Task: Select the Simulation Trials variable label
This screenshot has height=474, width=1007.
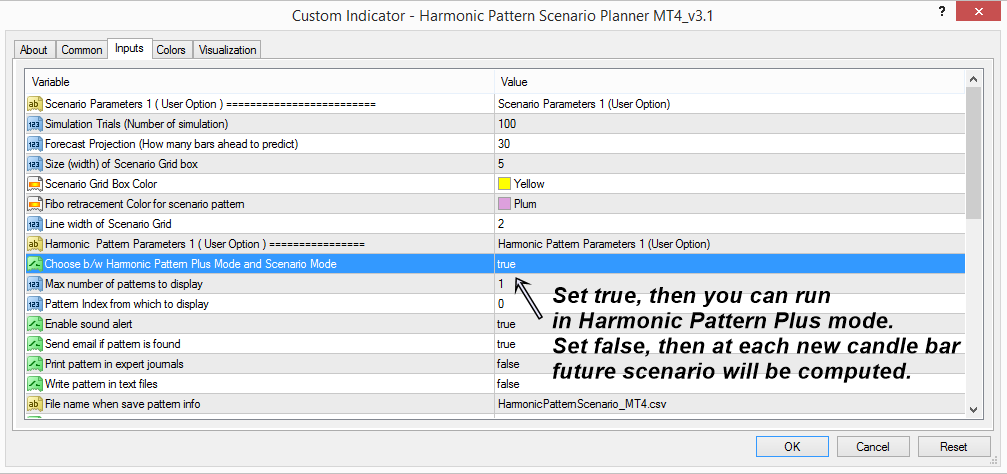Action: pos(136,124)
